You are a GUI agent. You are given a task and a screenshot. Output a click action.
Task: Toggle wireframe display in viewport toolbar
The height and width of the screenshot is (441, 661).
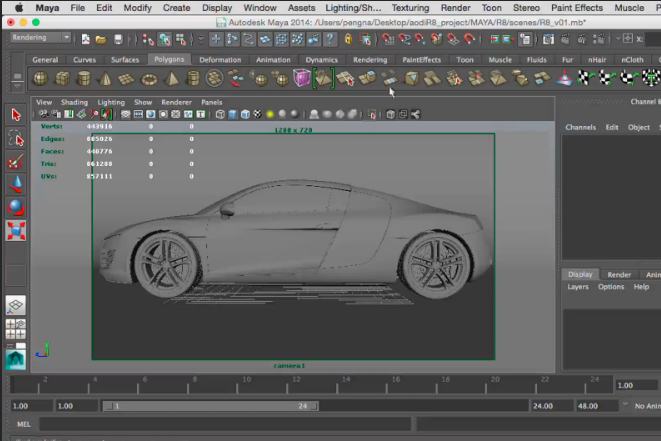coord(220,114)
